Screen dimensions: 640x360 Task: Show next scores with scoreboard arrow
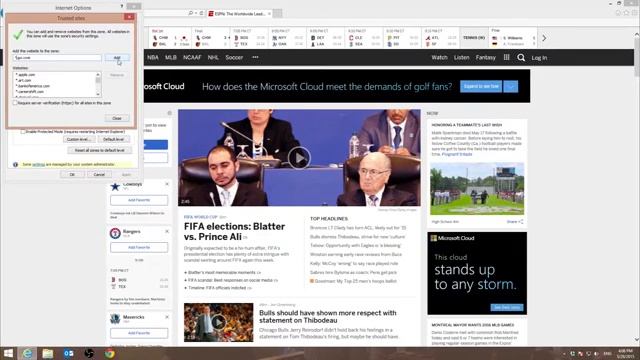[x=544, y=38]
